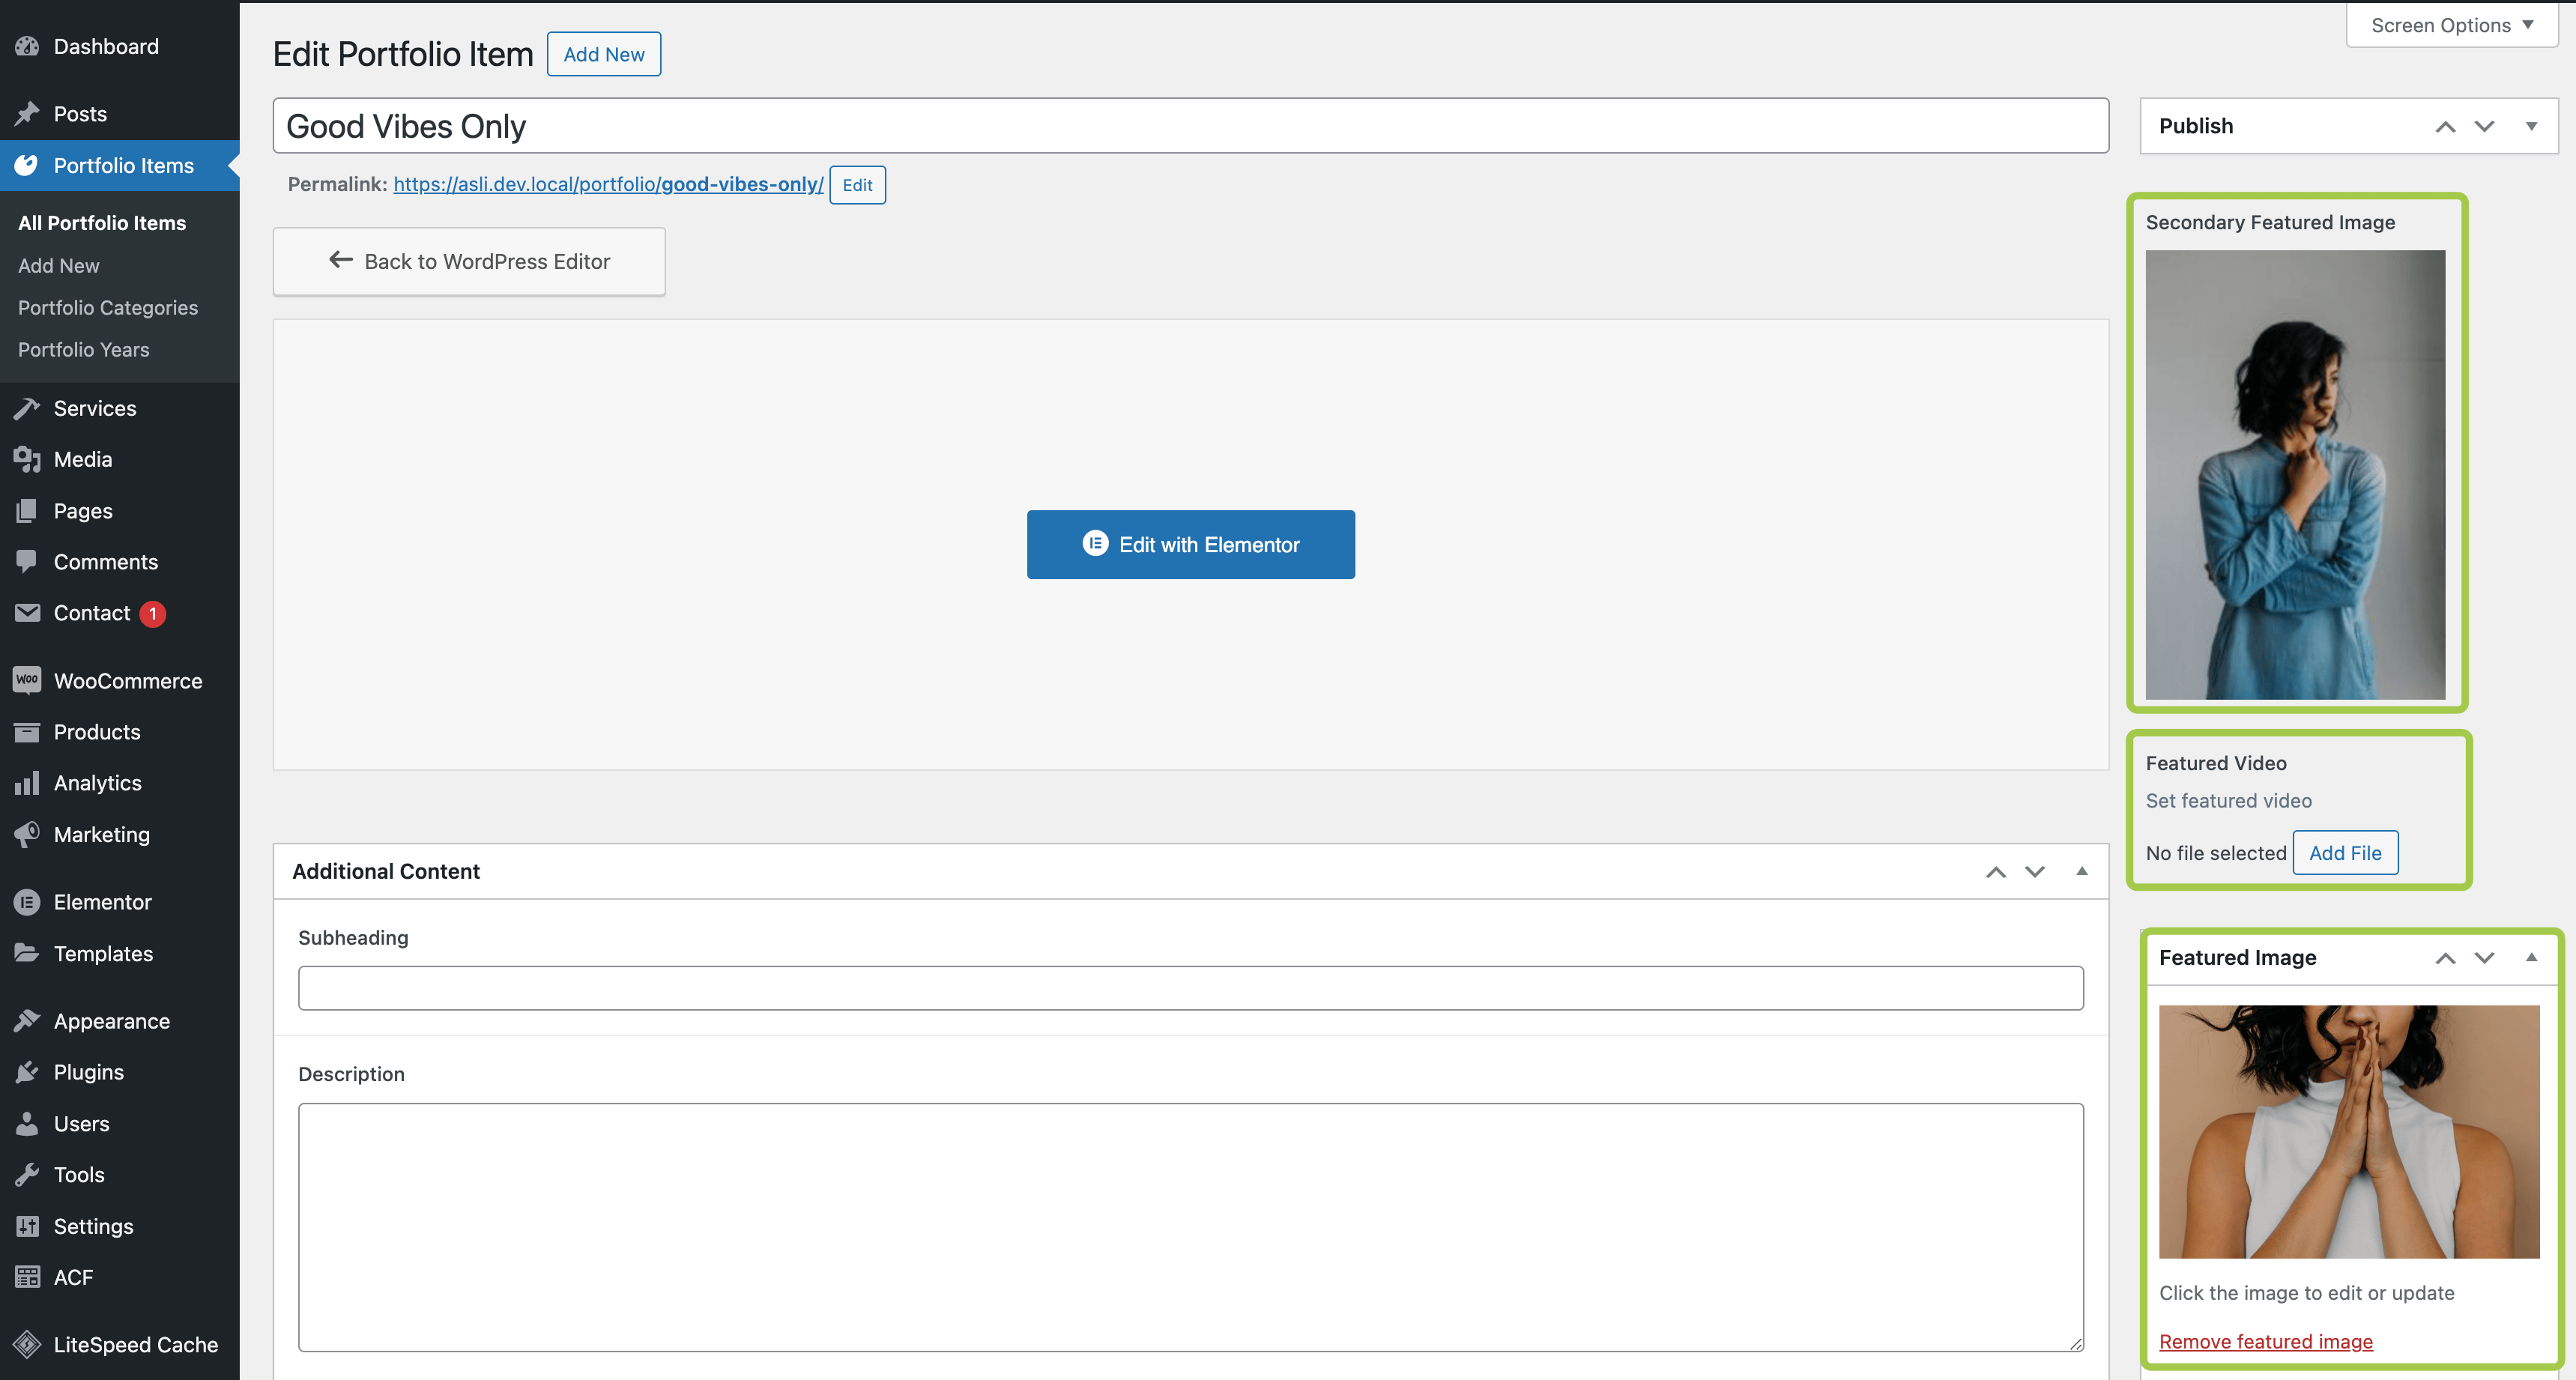Open Media library icon in sidebar
The image size is (2576, 1380).
tap(27, 459)
